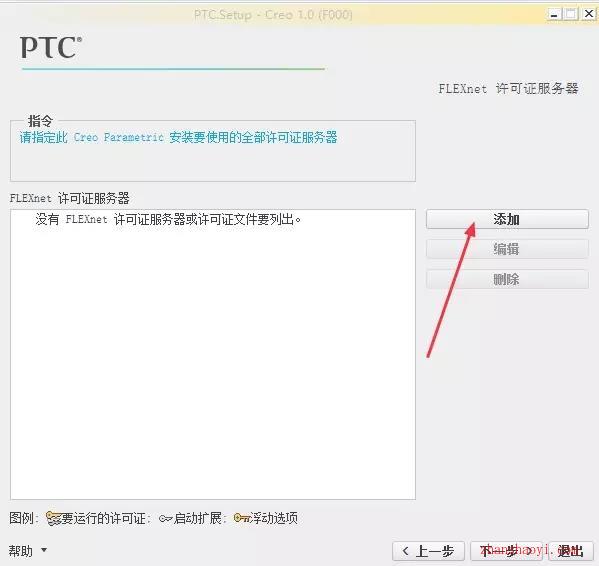Minimize the PTC Setup window

tap(554, 15)
